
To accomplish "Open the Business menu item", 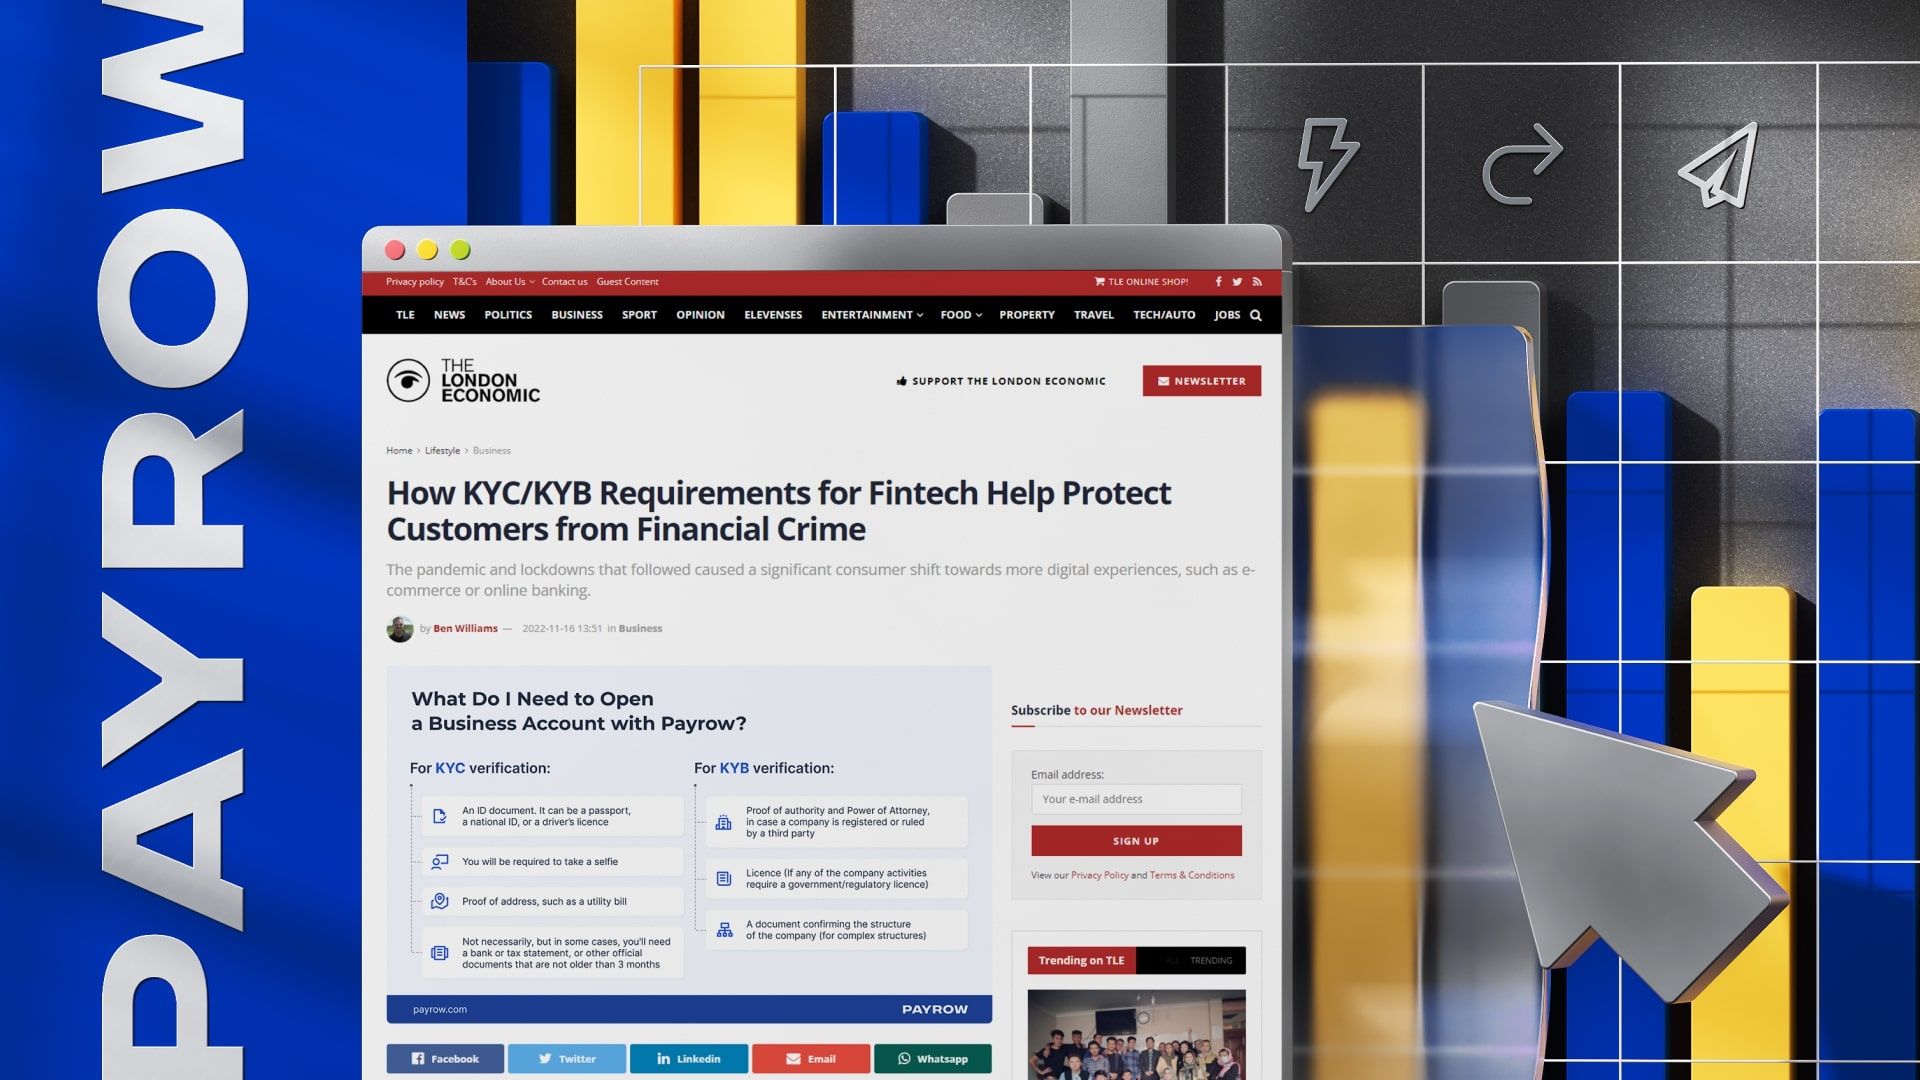I will [x=577, y=315].
